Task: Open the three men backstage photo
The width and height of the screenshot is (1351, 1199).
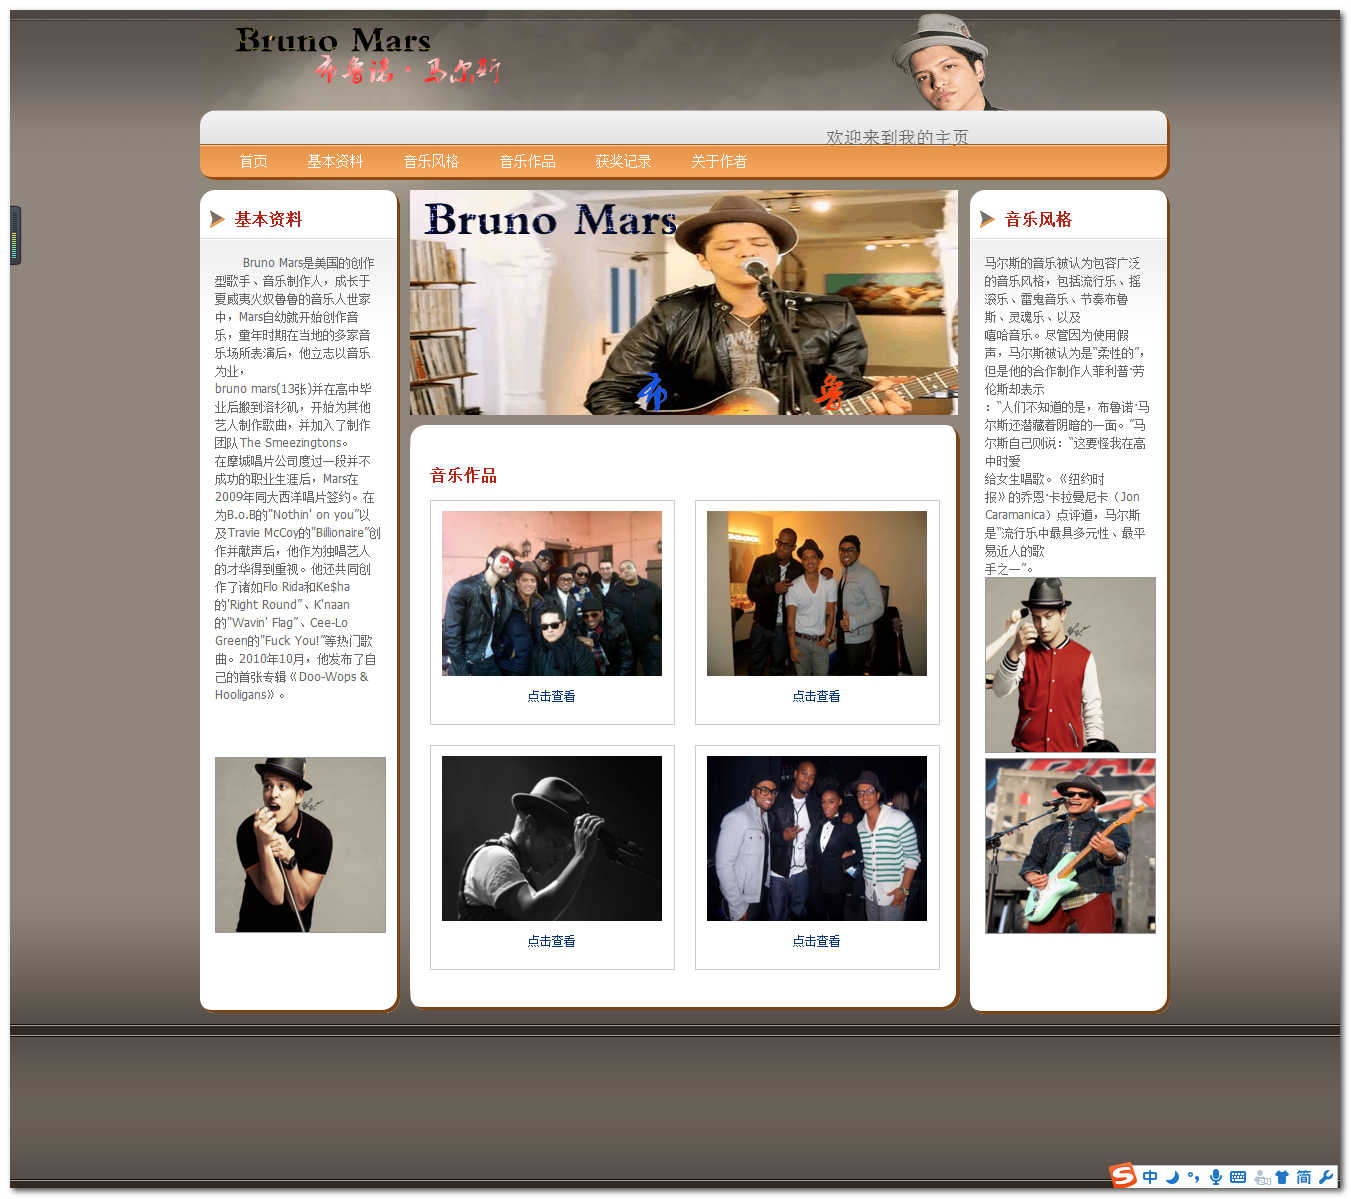Action: [817, 593]
